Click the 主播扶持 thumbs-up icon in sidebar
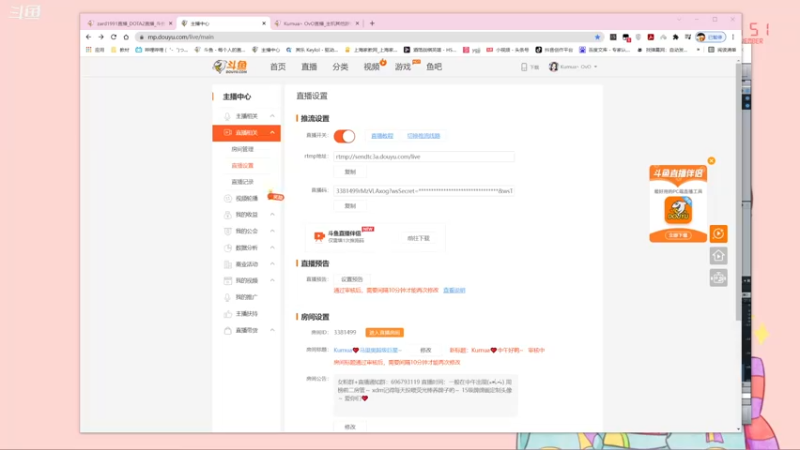Screen dimensions: 800x450 coord(228,314)
